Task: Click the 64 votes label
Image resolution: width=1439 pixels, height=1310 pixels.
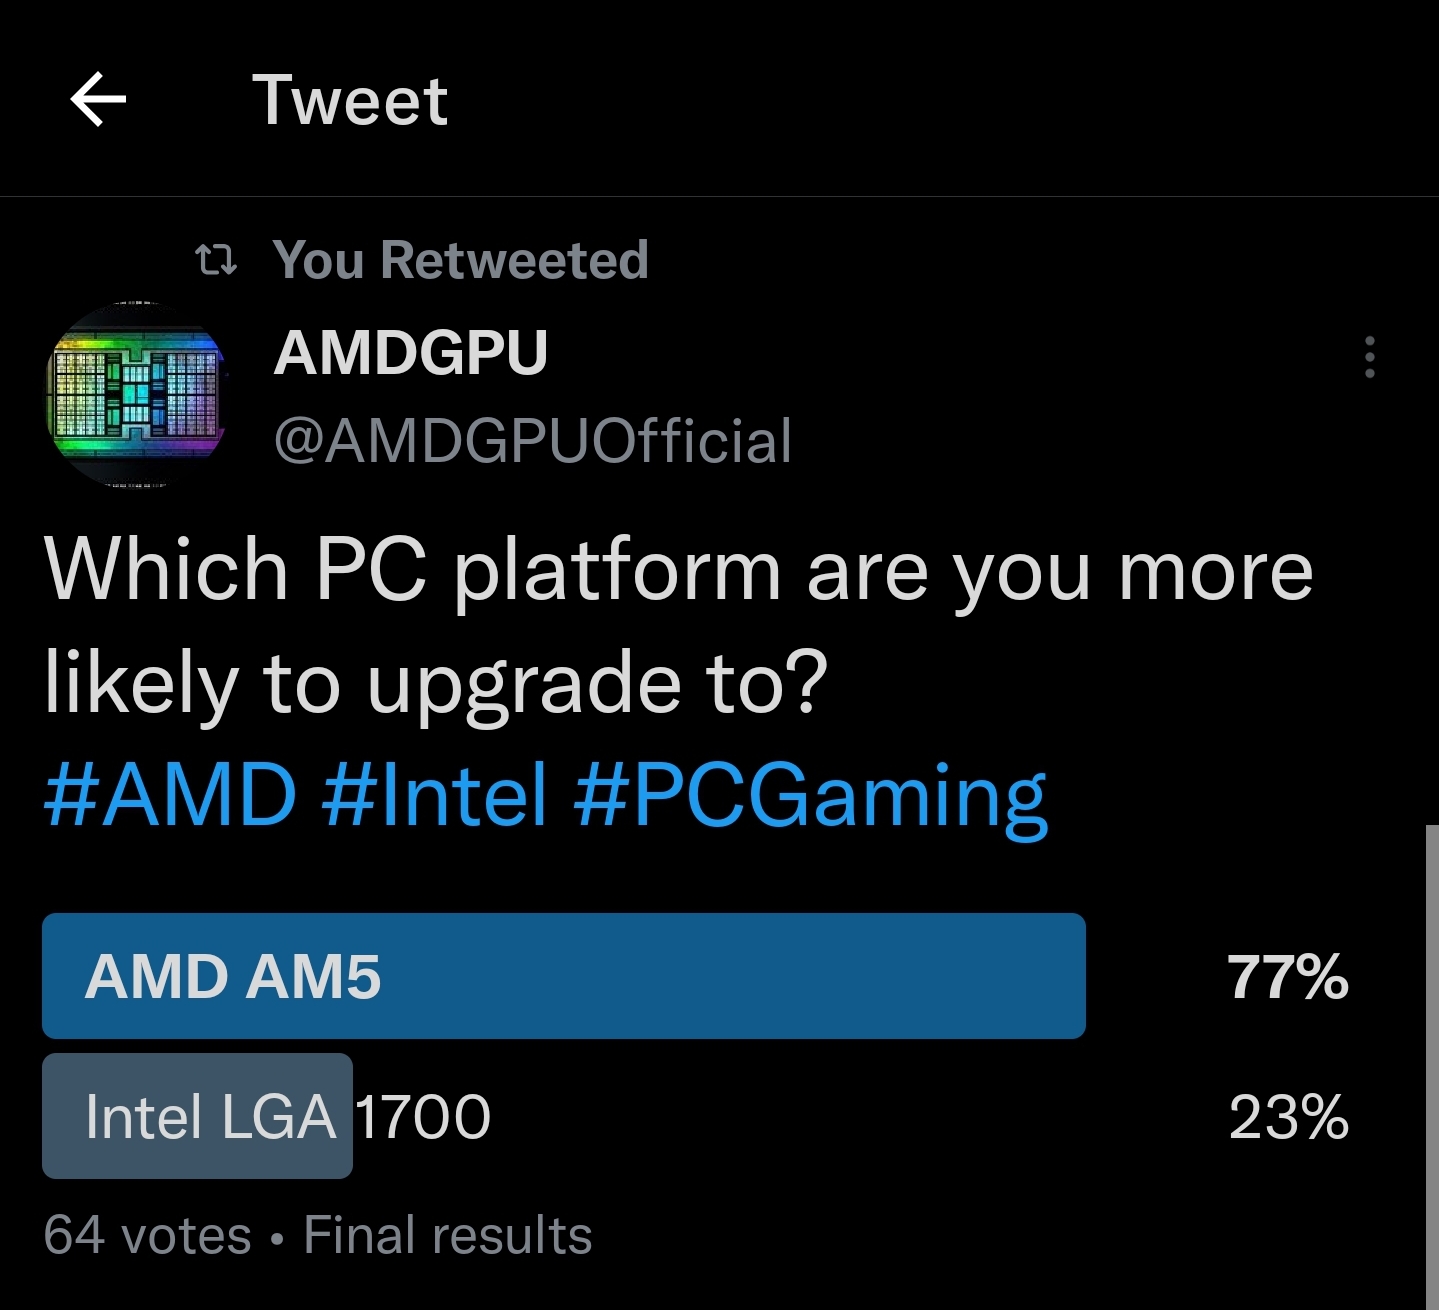Action: click(x=147, y=1234)
